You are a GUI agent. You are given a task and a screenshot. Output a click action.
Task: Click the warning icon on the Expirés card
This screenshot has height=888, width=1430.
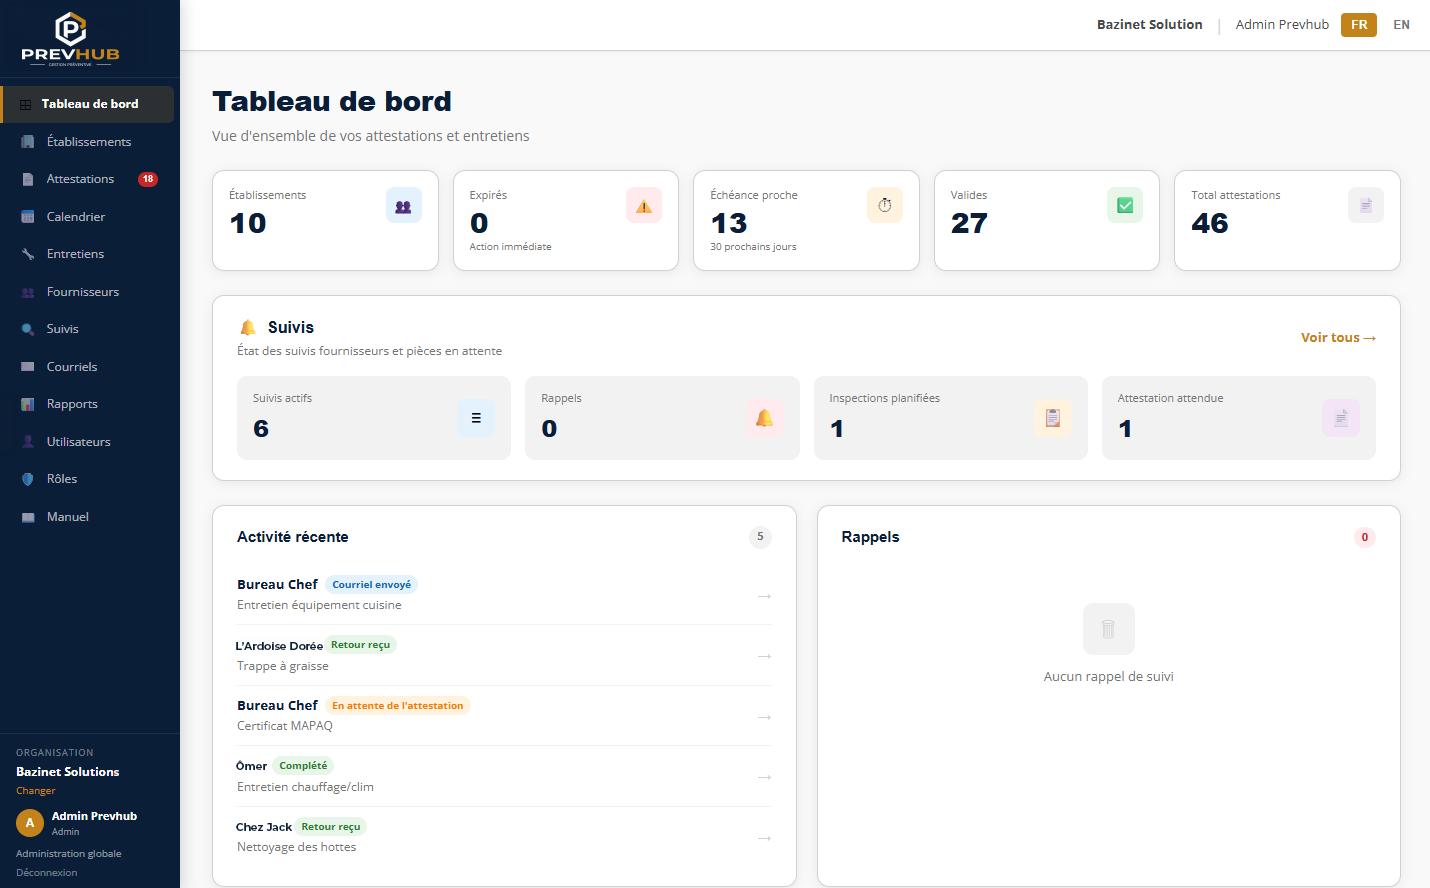pyautogui.click(x=644, y=206)
